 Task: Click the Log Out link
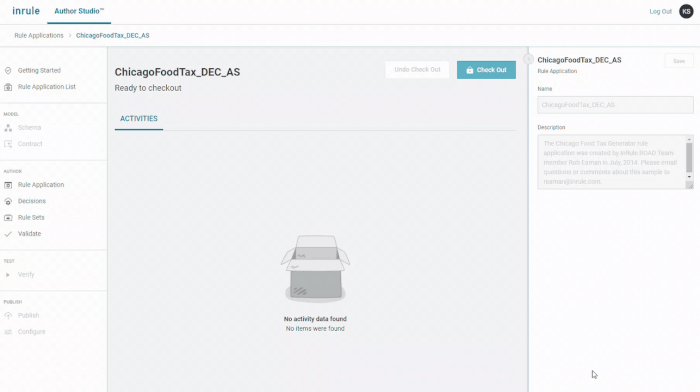(x=660, y=12)
